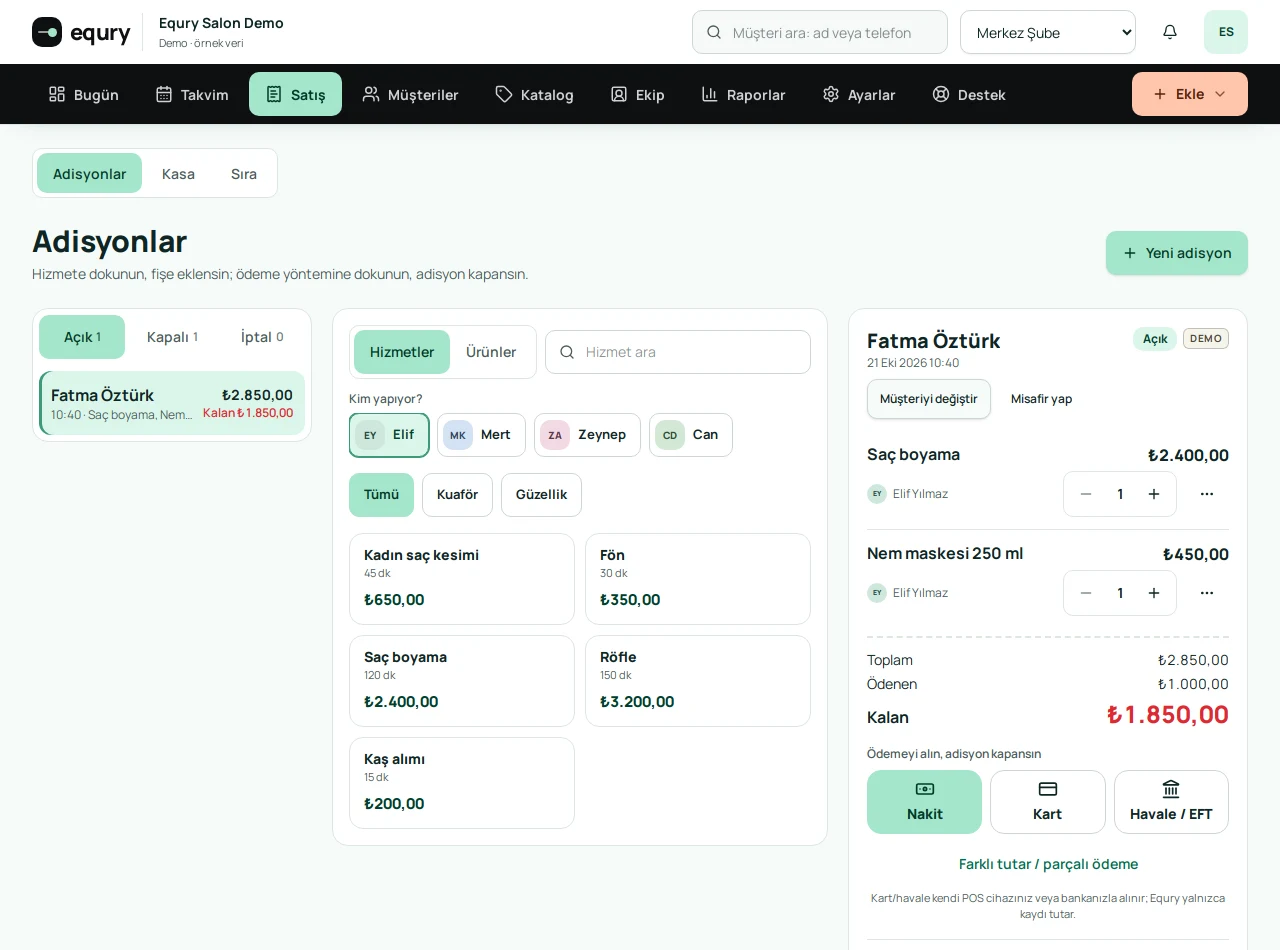Click Farklı tutar / parçalı ödeme link
1280x950 pixels.
(1048, 864)
